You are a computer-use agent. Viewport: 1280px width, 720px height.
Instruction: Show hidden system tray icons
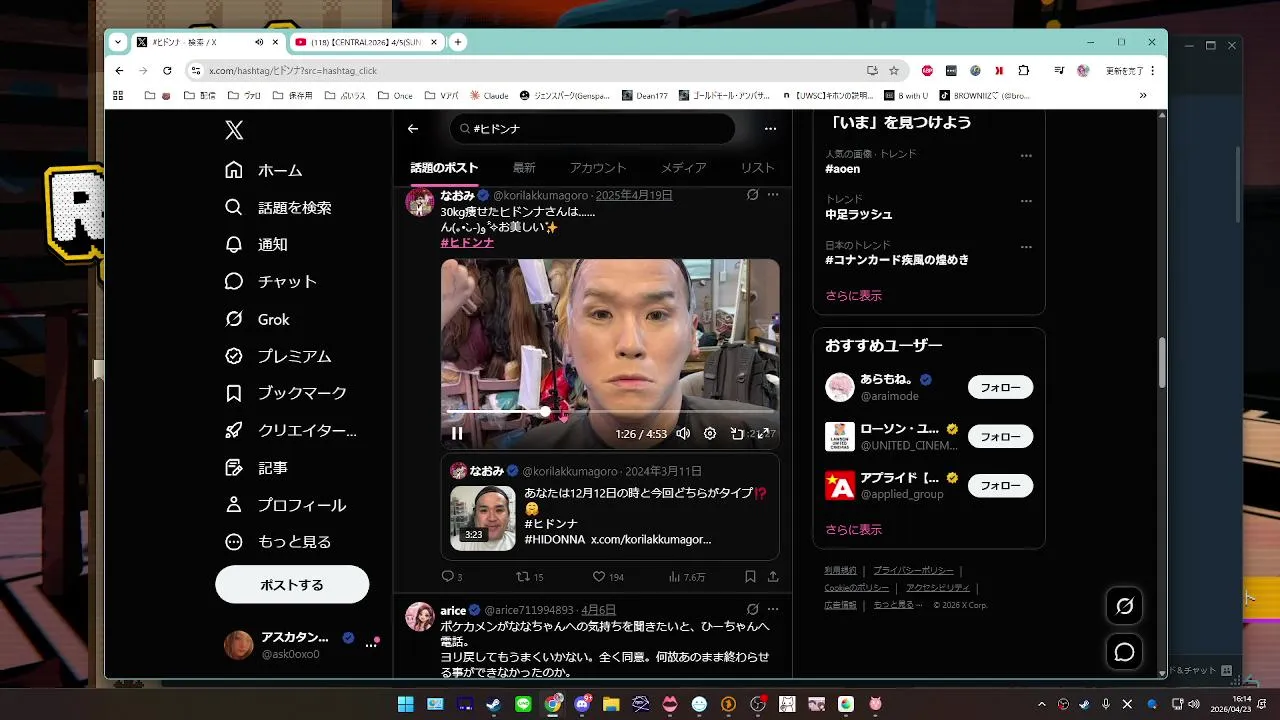tap(1041, 704)
